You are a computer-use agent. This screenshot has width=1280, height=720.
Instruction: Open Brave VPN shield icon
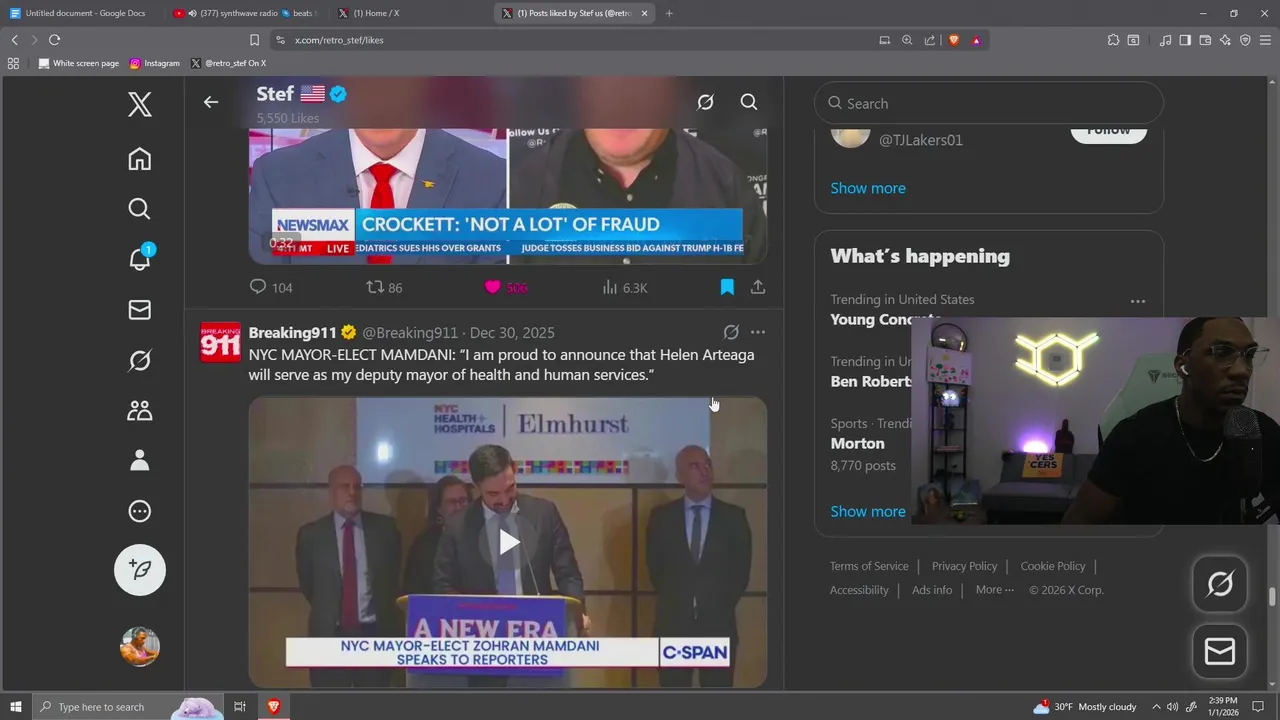tap(1245, 40)
